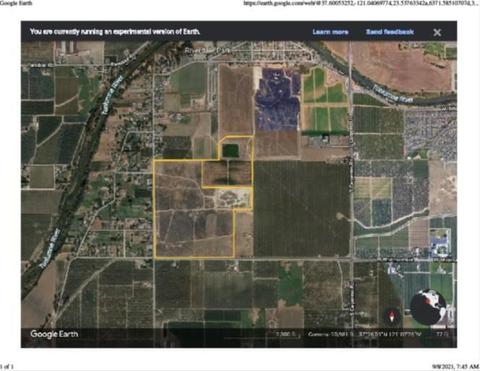Click the green square field inside yellow outline

pos(230,151)
